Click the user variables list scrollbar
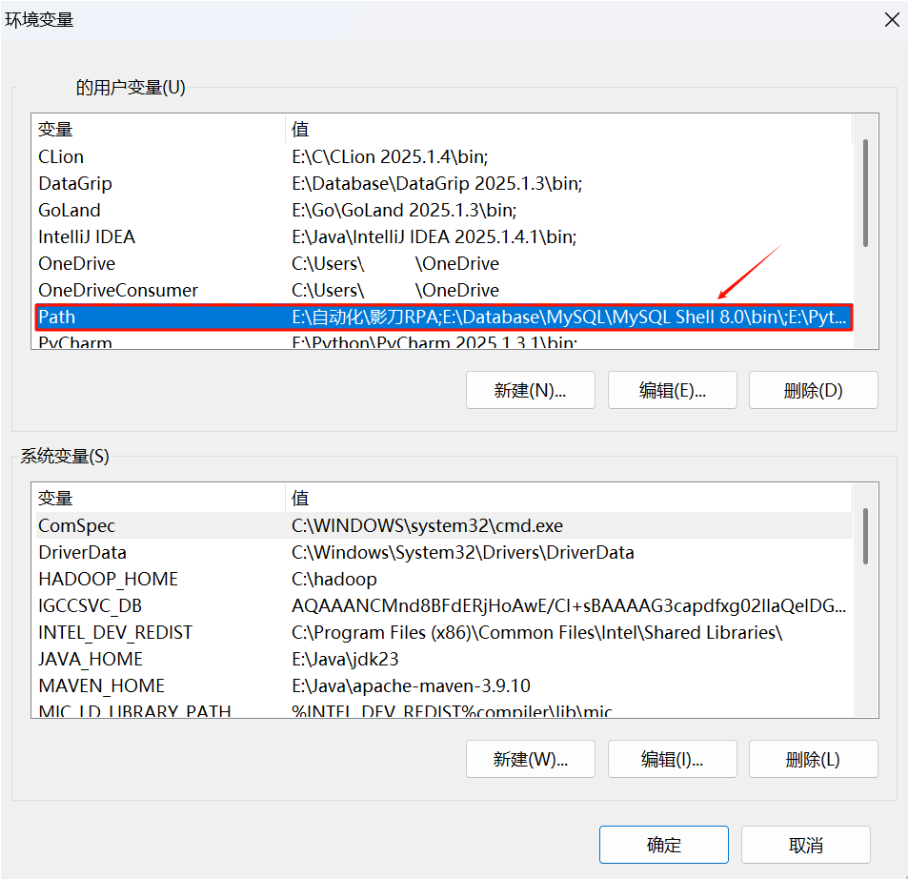Screen dimensions: 908x879 point(866,192)
